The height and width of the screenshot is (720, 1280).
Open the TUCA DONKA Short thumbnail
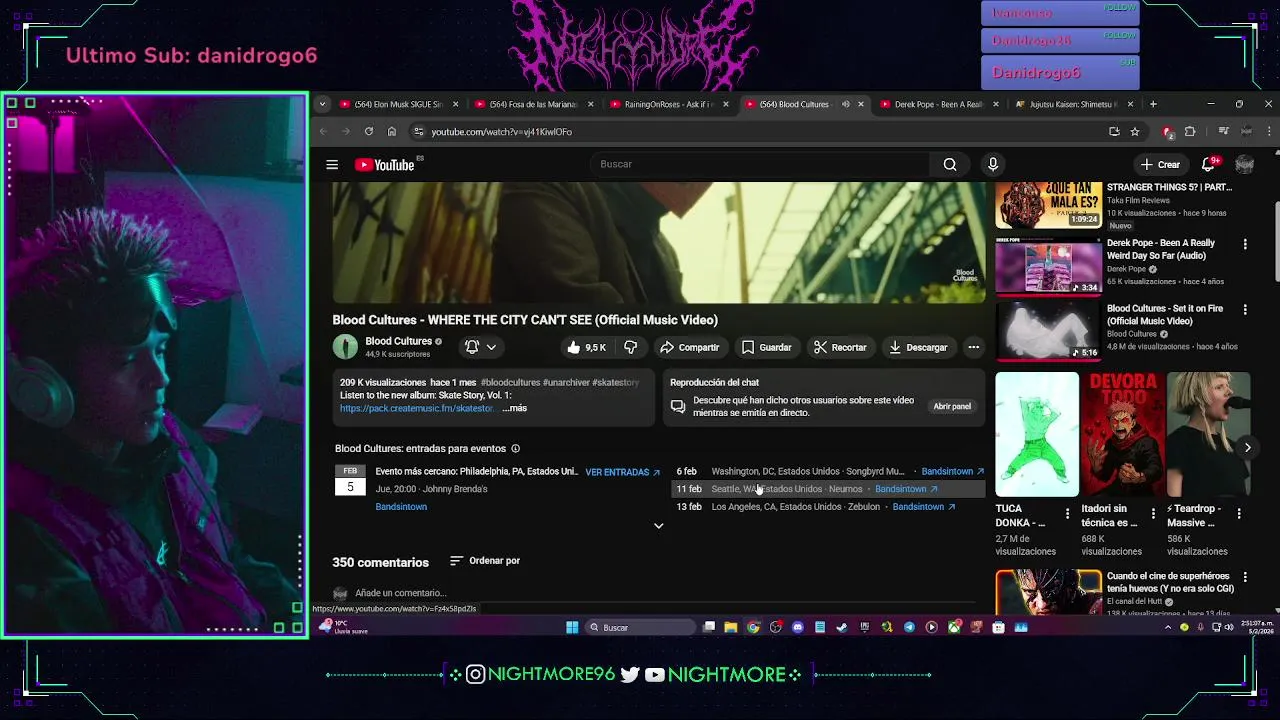[1037, 434]
